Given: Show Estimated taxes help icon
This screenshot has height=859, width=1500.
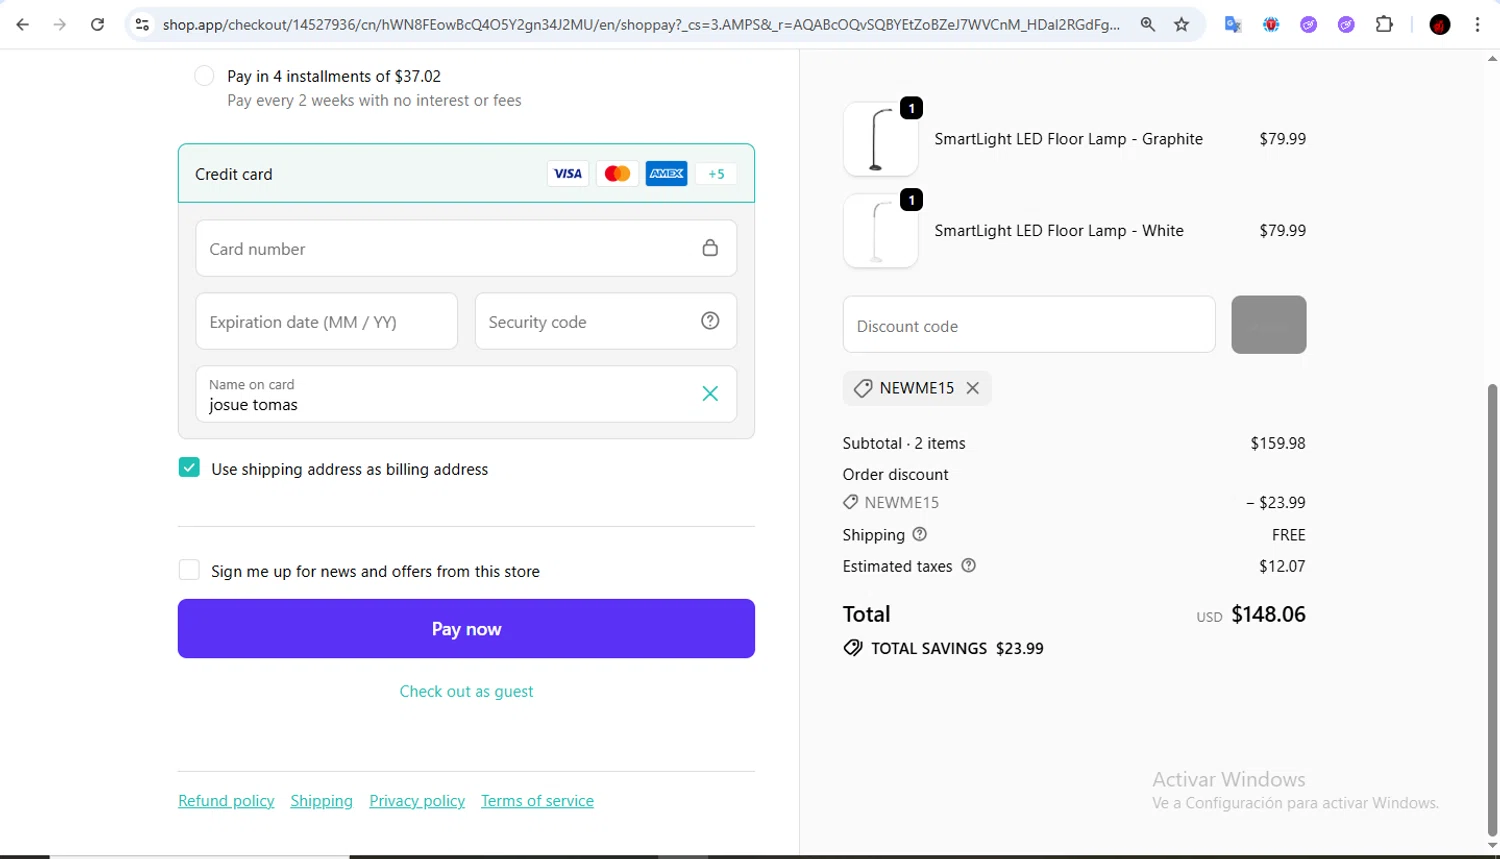Looking at the screenshot, I should tap(968, 565).
